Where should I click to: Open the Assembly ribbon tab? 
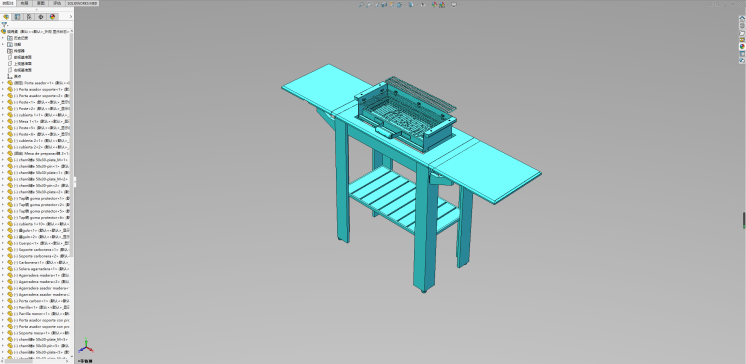(x=8, y=3)
